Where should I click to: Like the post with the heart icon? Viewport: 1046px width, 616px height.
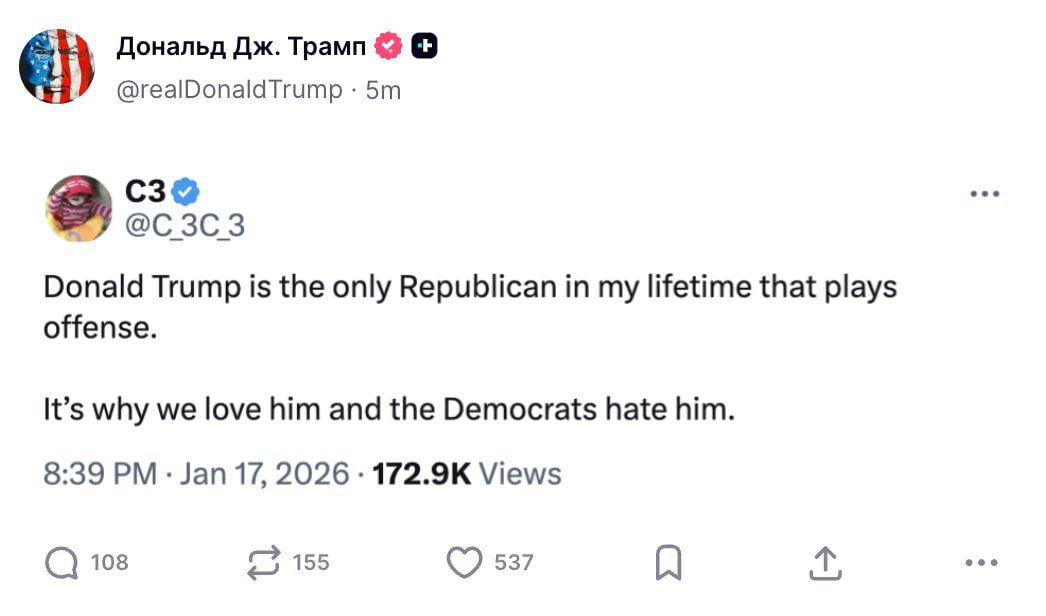coord(463,563)
